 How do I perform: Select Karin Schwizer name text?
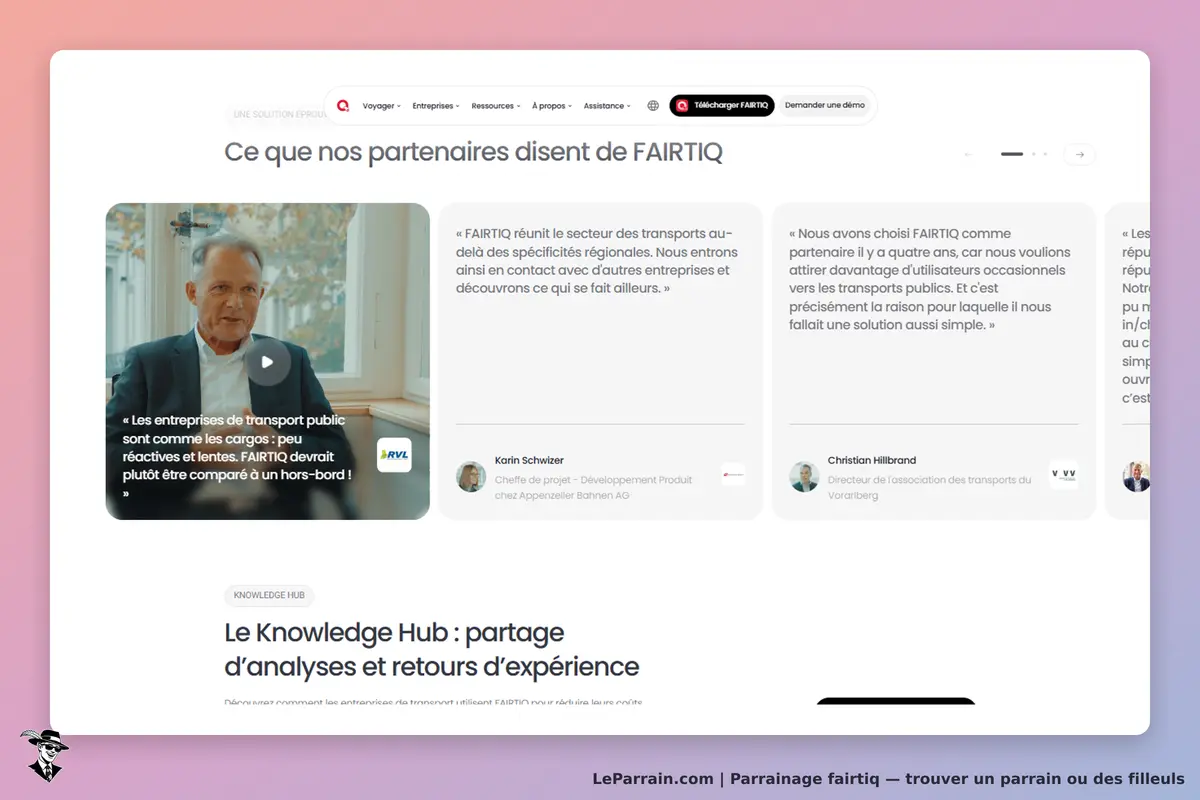coord(529,461)
